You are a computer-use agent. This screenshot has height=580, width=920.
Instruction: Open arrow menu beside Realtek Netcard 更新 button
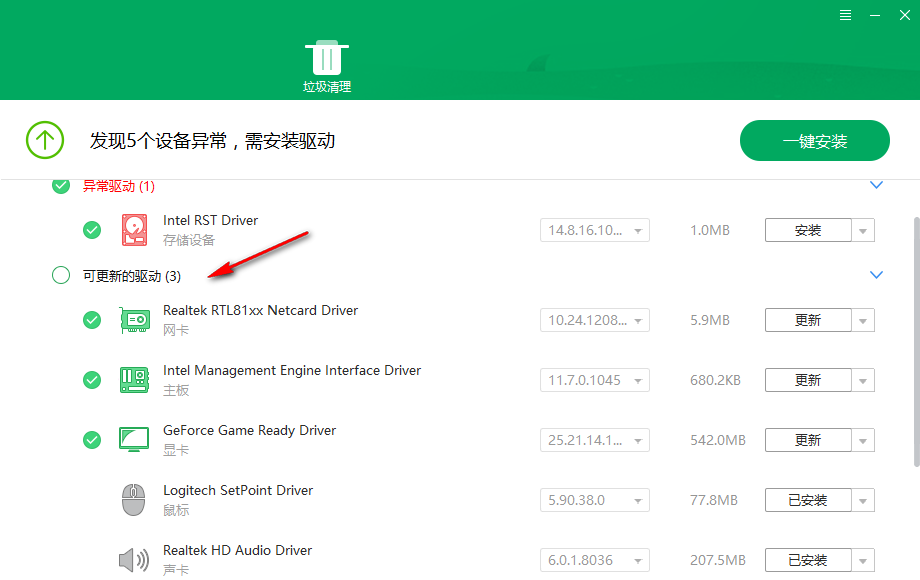[863, 320]
